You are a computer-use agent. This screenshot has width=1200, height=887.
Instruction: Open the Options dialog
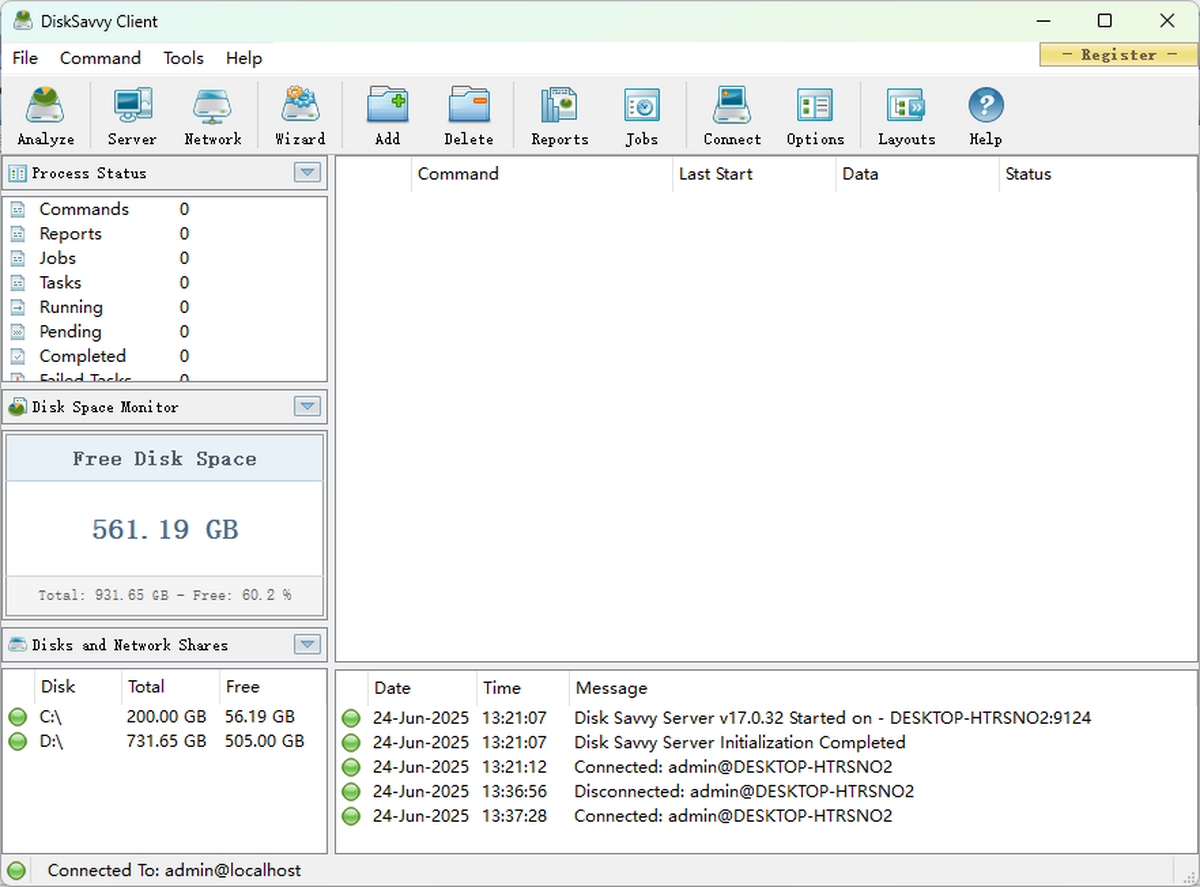click(x=814, y=114)
